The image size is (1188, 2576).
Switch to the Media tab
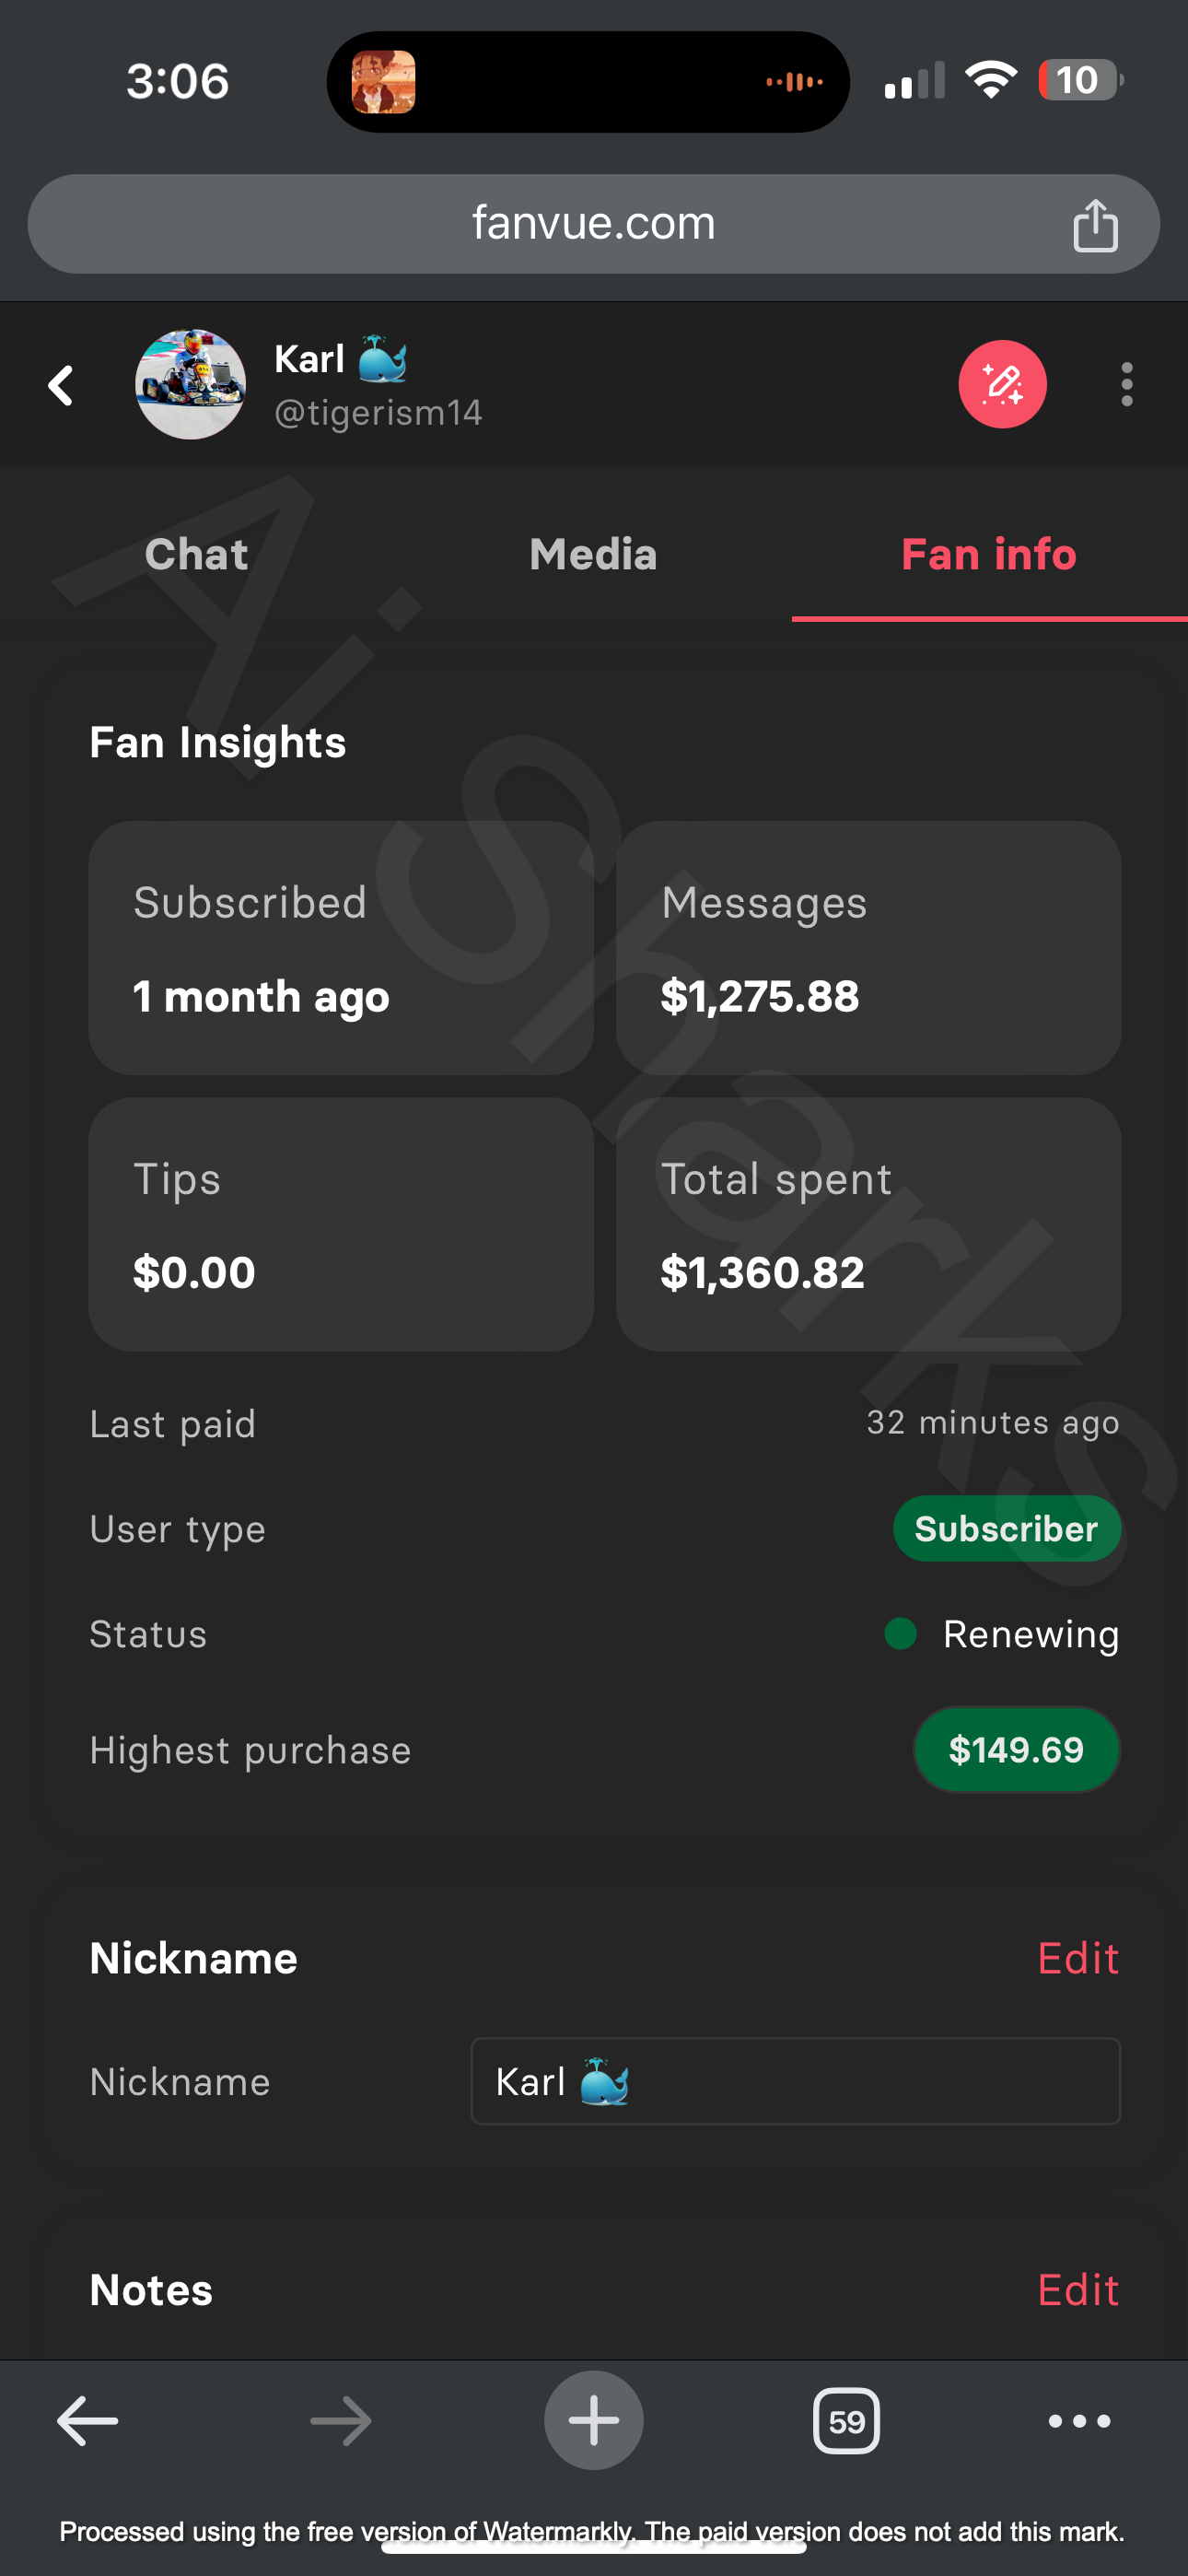point(593,554)
